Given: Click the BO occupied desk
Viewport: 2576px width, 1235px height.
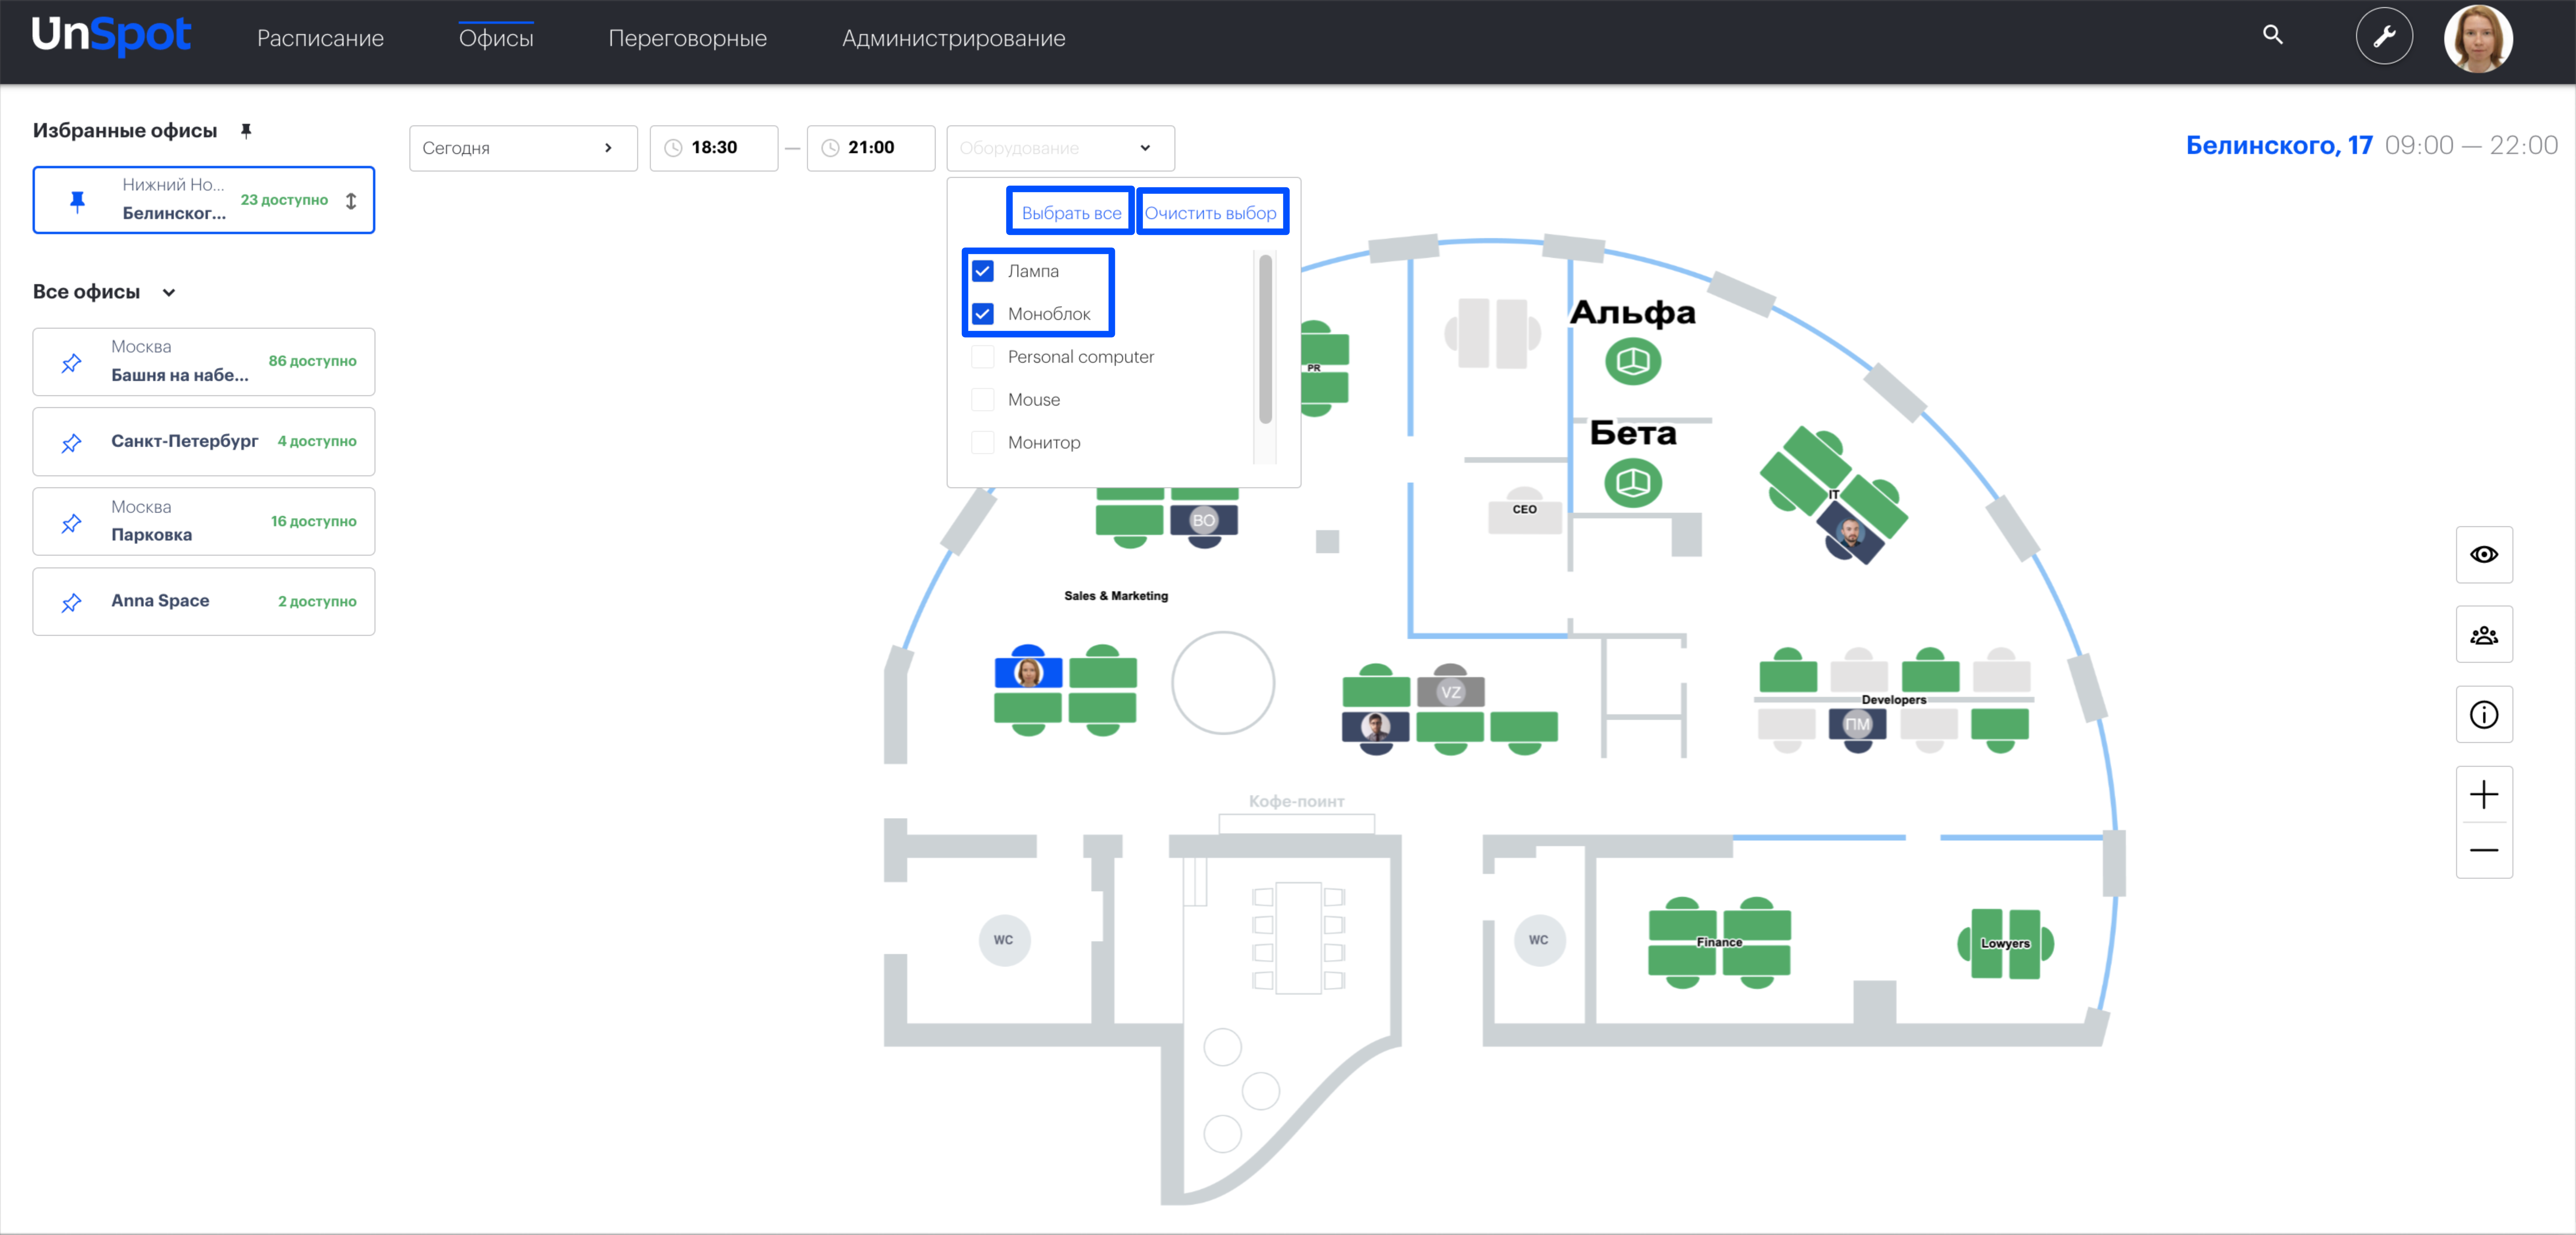Looking at the screenshot, I should point(1203,522).
